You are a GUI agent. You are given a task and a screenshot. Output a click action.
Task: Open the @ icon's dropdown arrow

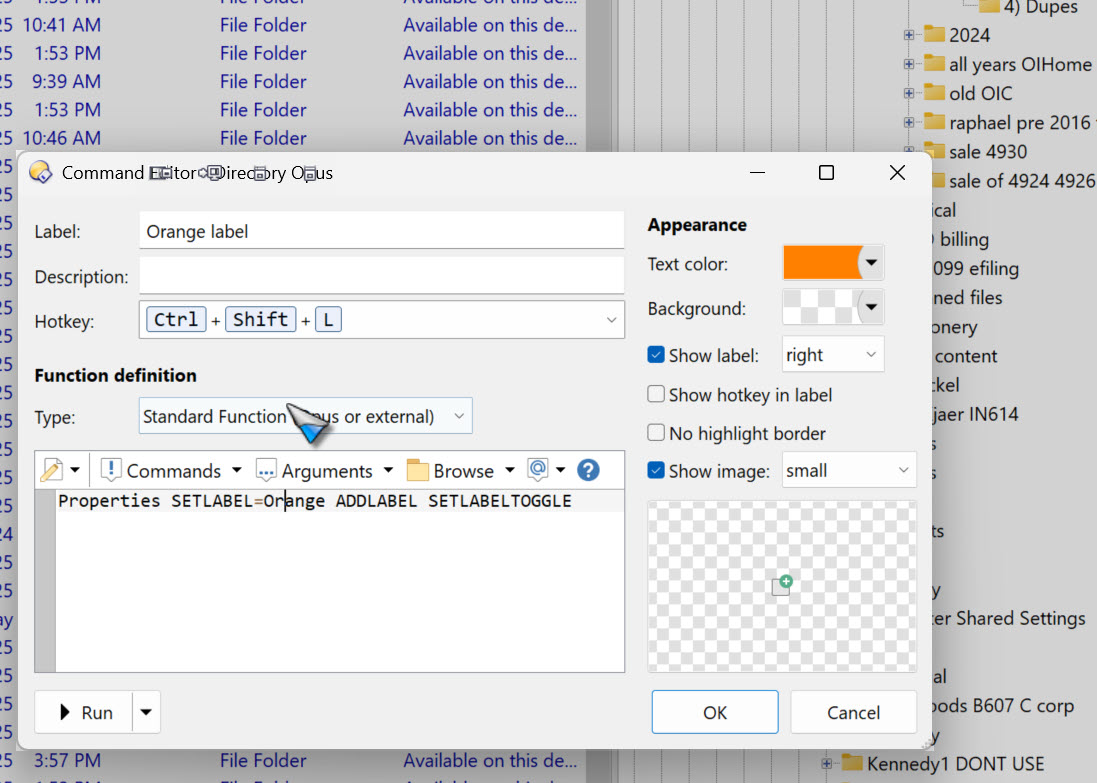[560, 470]
